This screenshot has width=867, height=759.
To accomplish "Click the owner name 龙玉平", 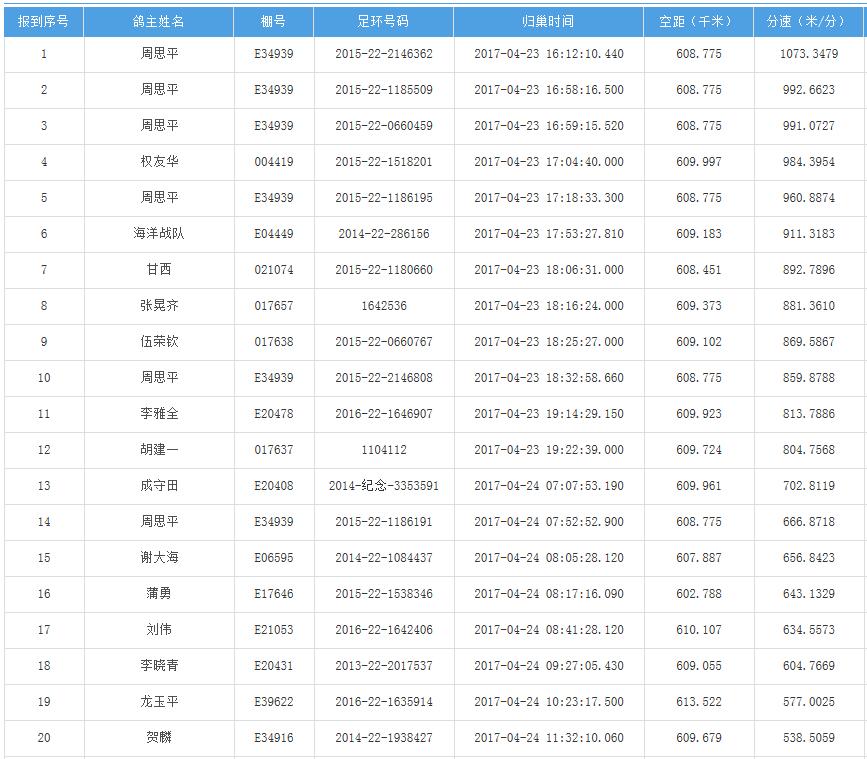I will point(159,702).
